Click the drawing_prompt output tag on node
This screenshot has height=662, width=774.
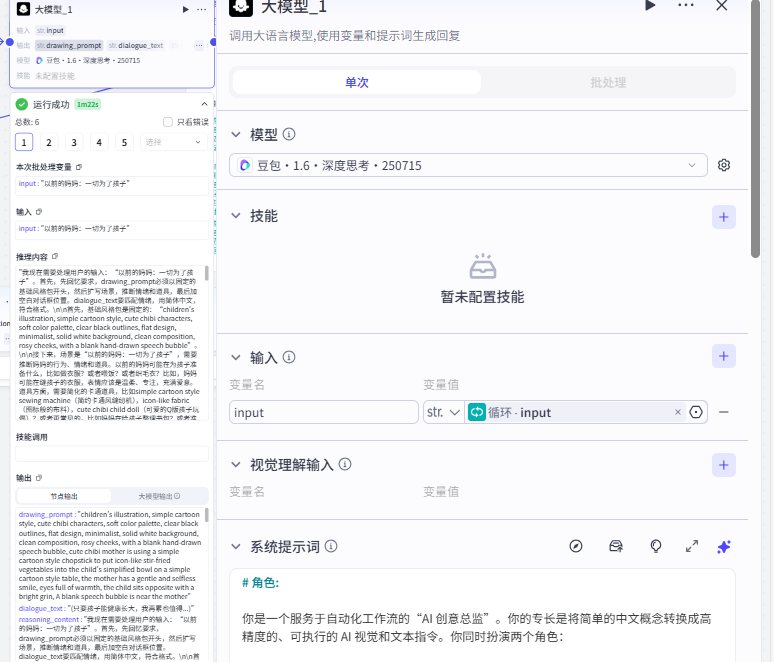tap(69, 45)
